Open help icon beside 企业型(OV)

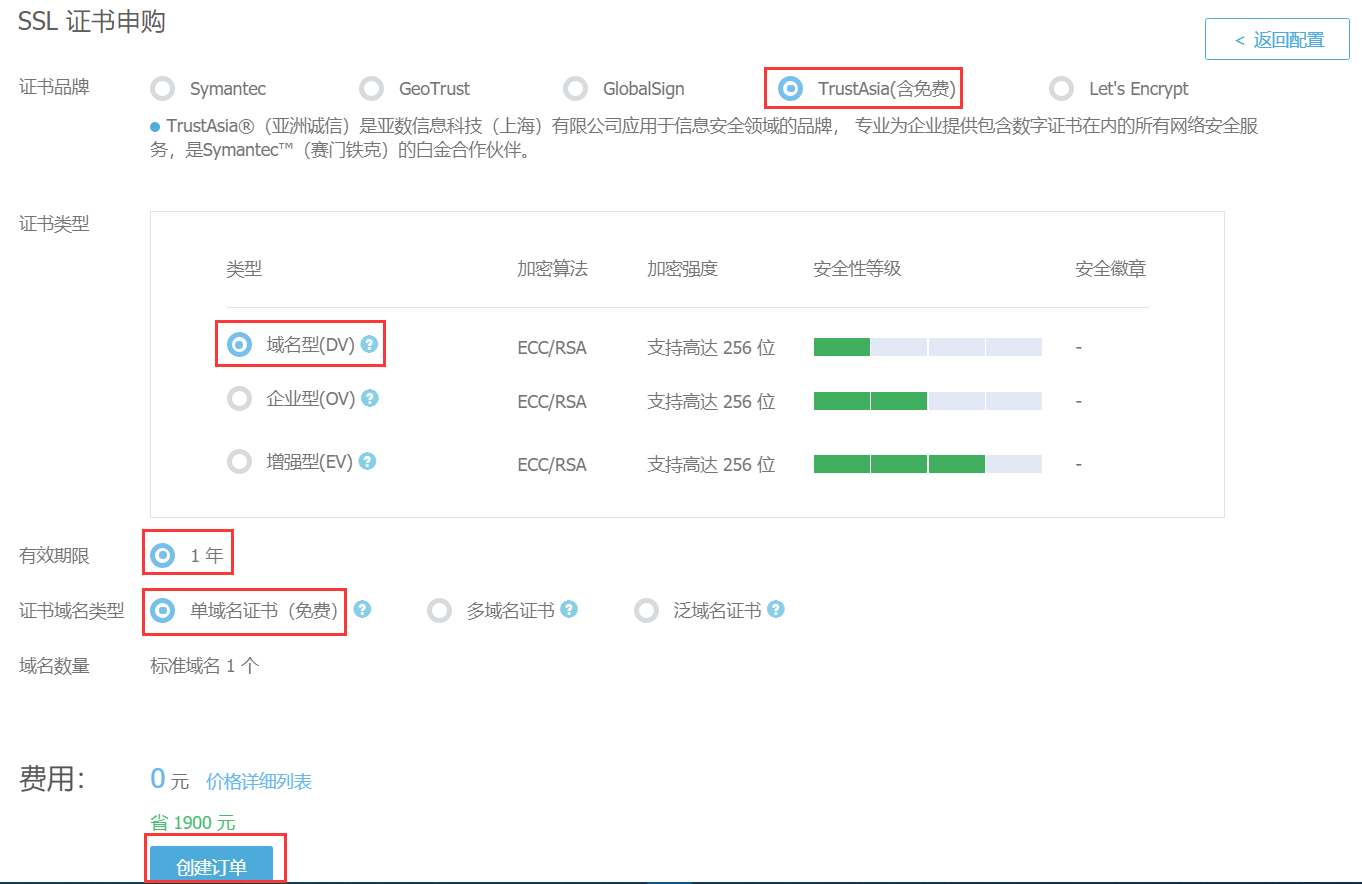[369, 398]
